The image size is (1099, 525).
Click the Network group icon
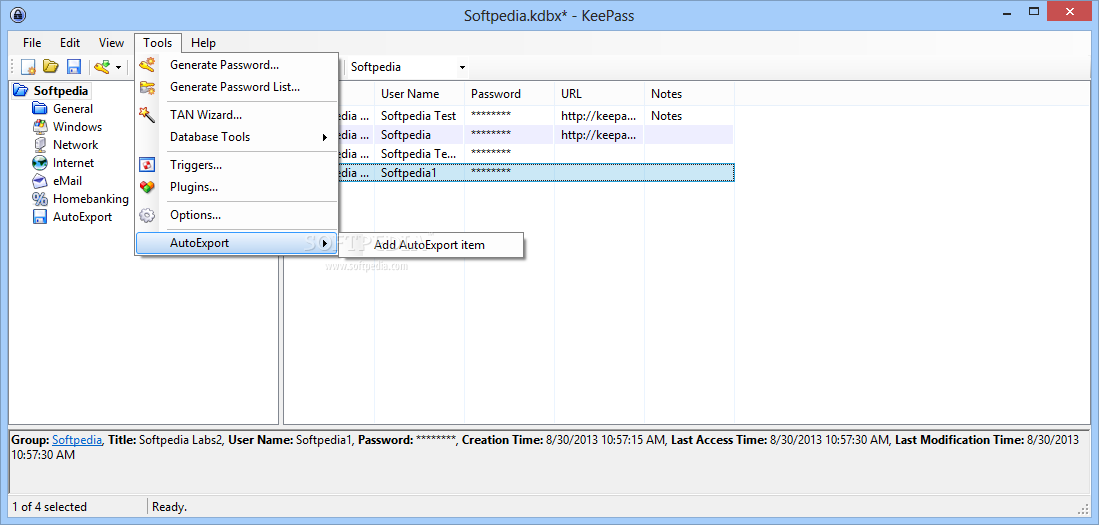click(40, 145)
